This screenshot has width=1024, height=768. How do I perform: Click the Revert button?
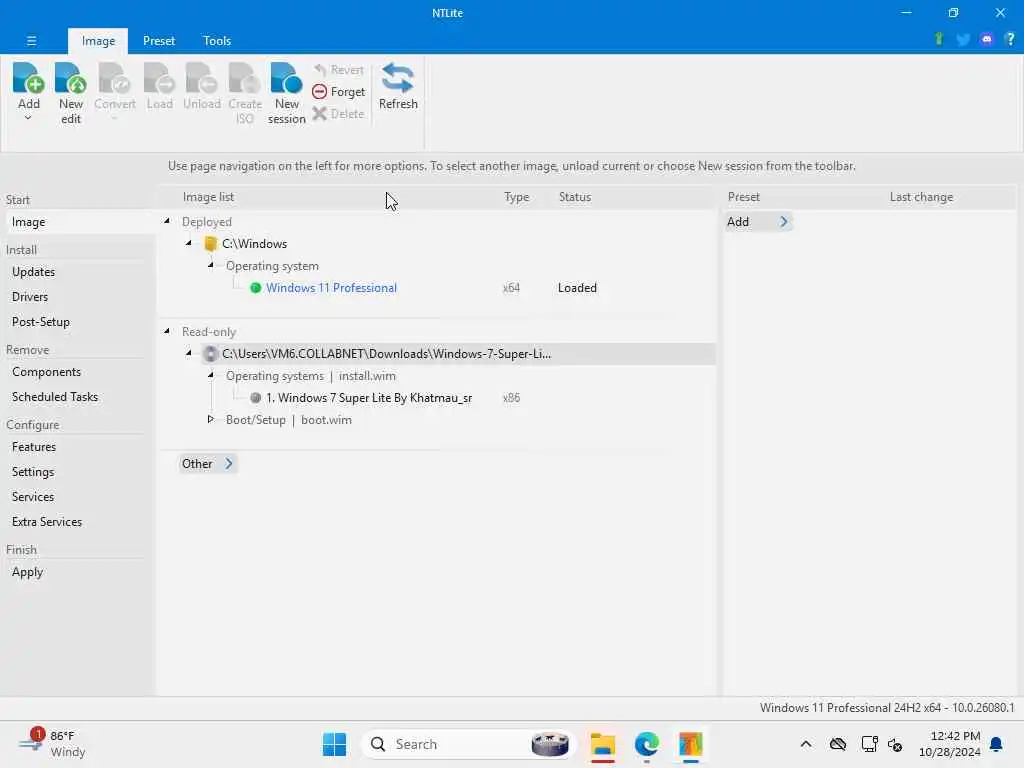(x=338, y=69)
